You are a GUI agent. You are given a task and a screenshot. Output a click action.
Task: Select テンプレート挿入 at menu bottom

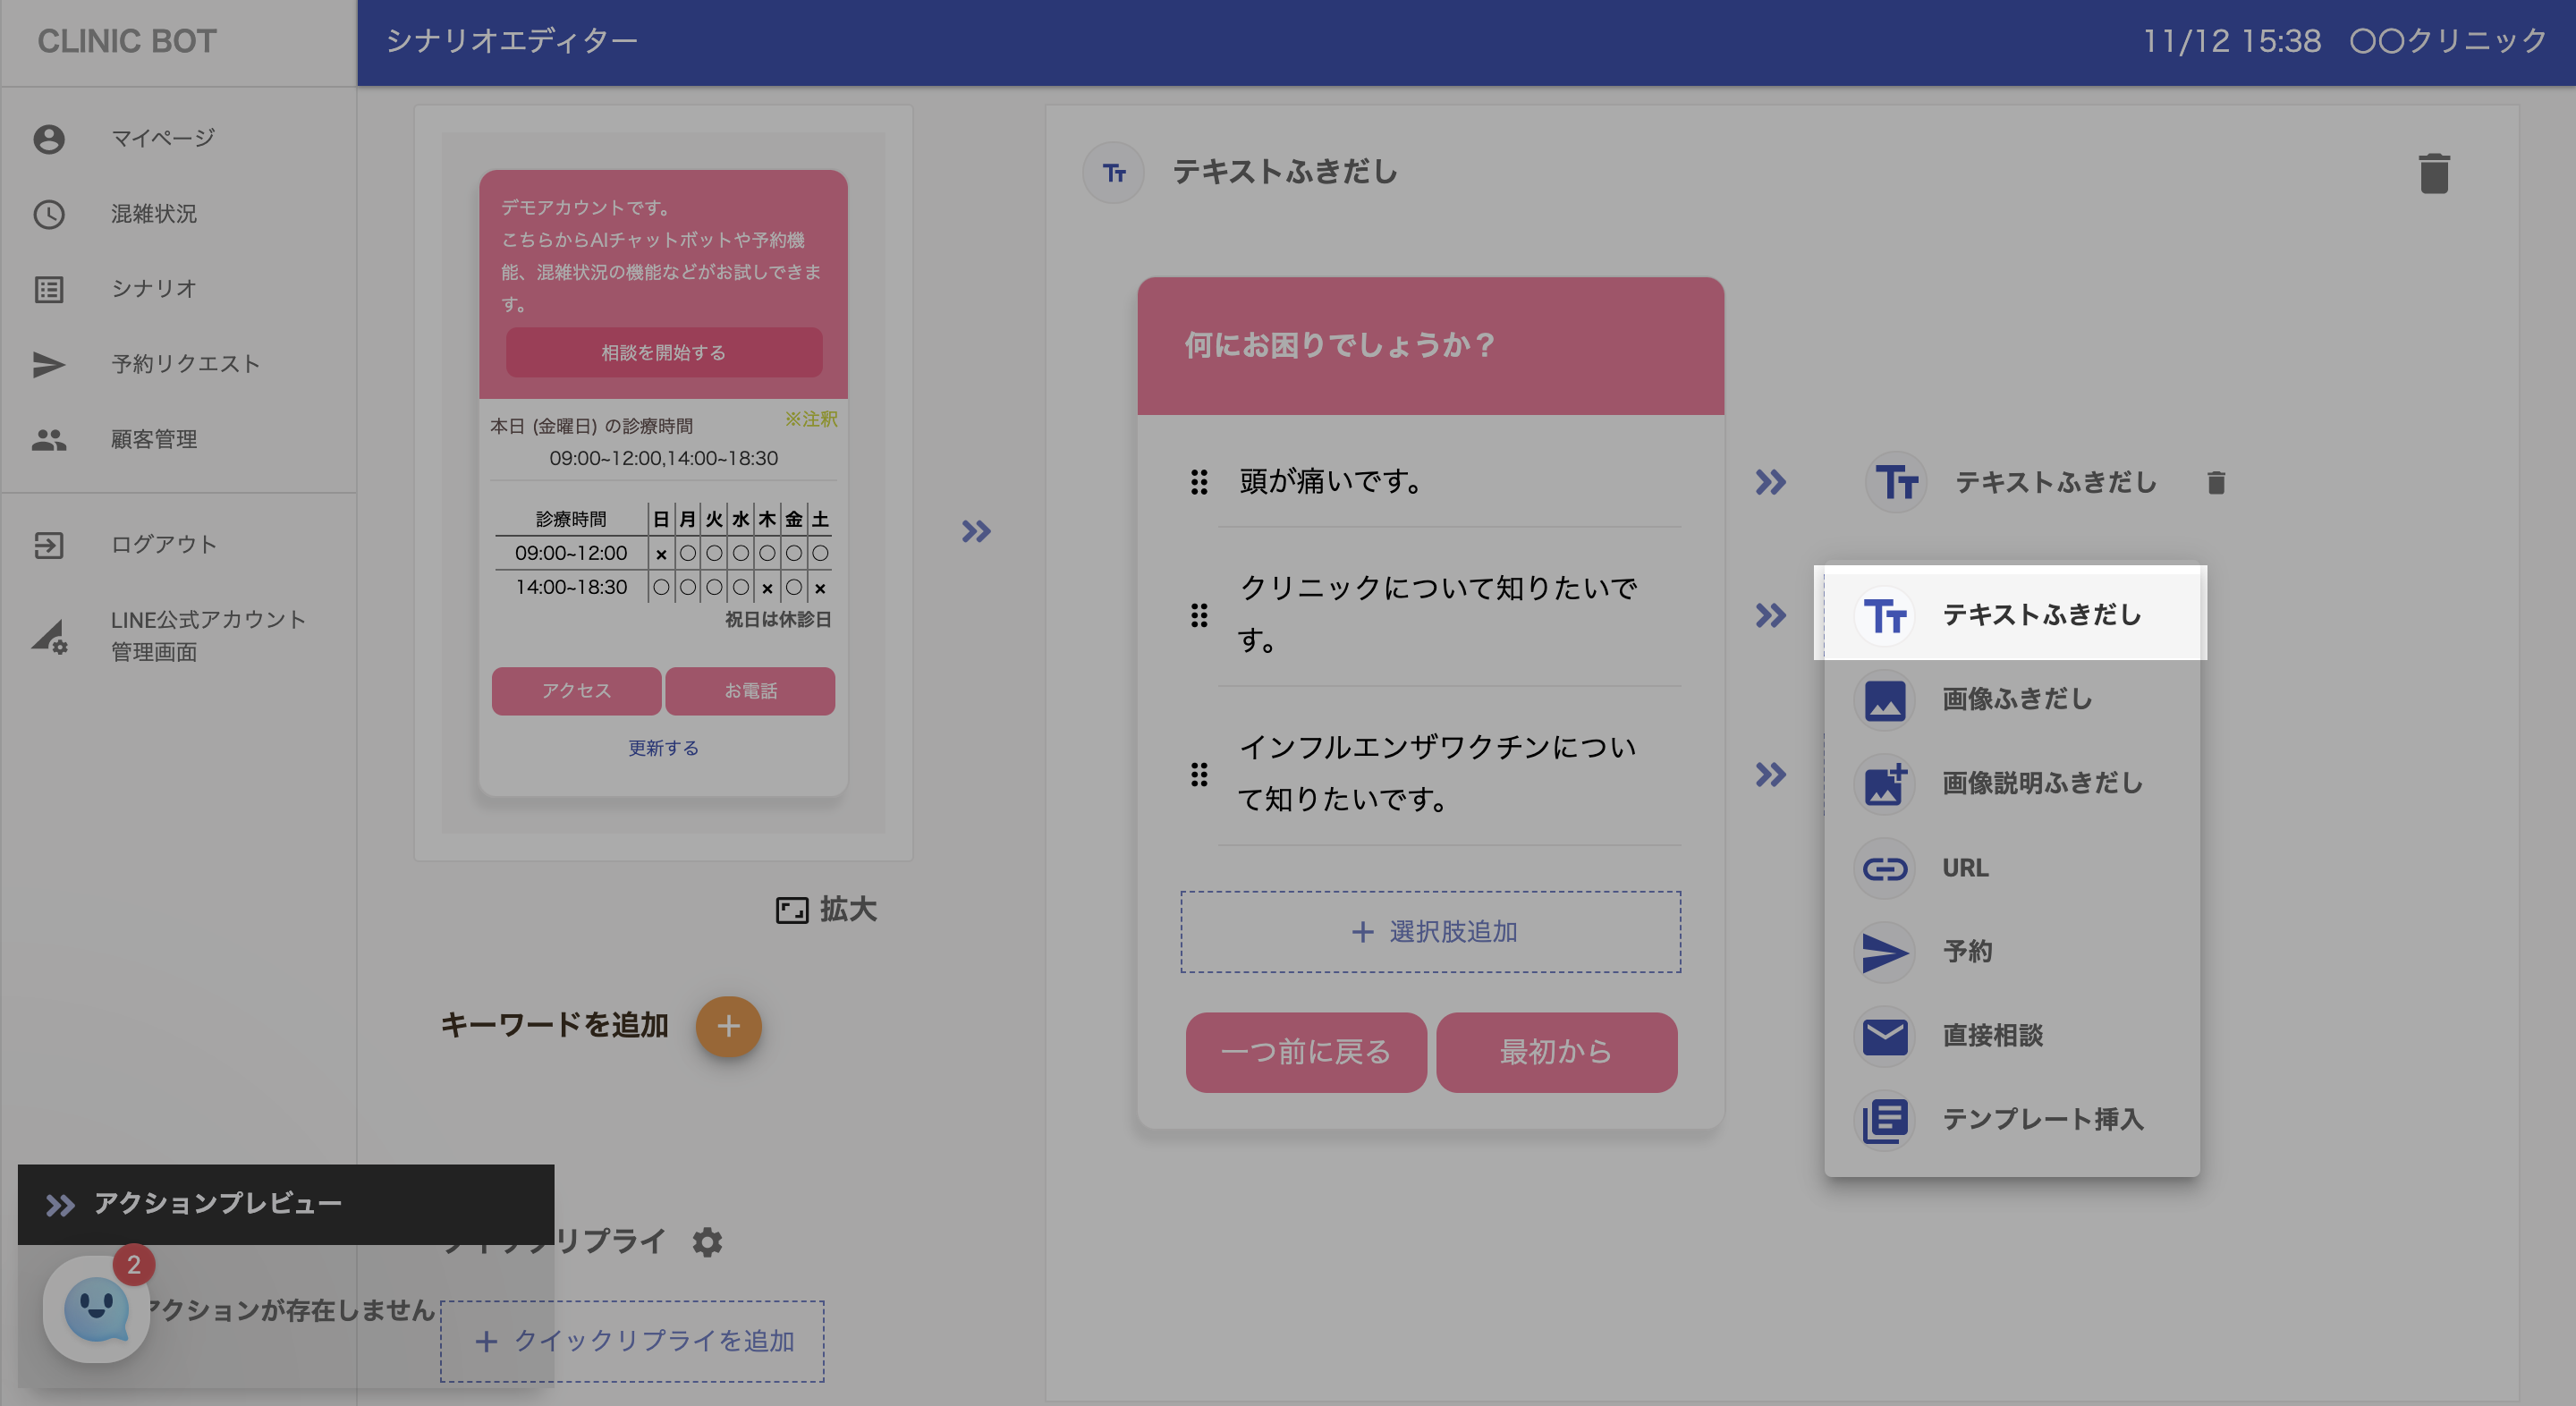point(2041,1119)
